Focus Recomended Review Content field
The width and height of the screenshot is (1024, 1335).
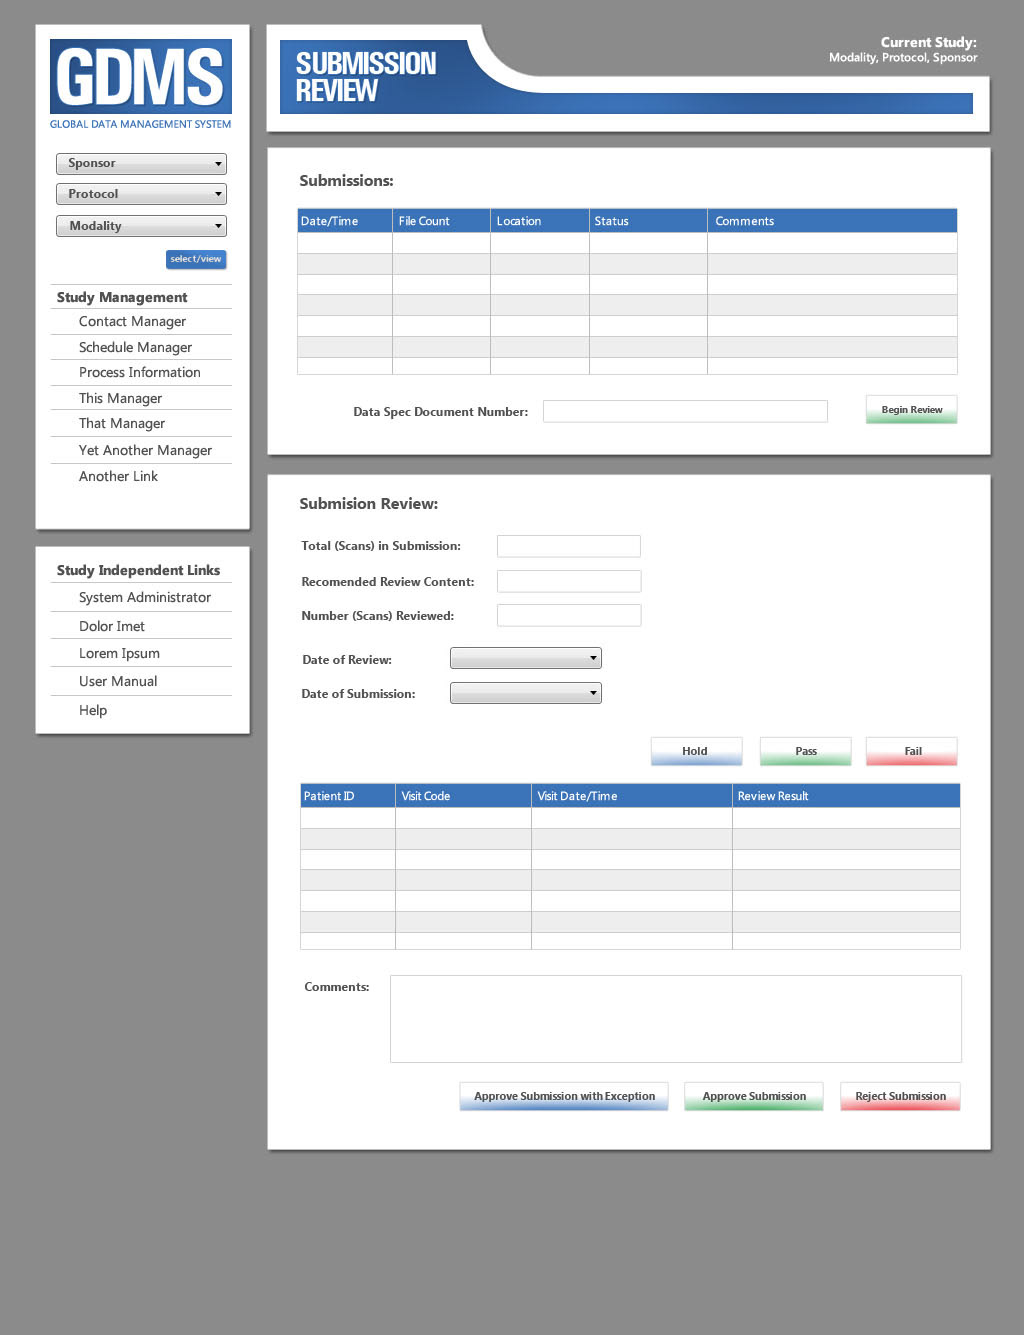[569, 581]
